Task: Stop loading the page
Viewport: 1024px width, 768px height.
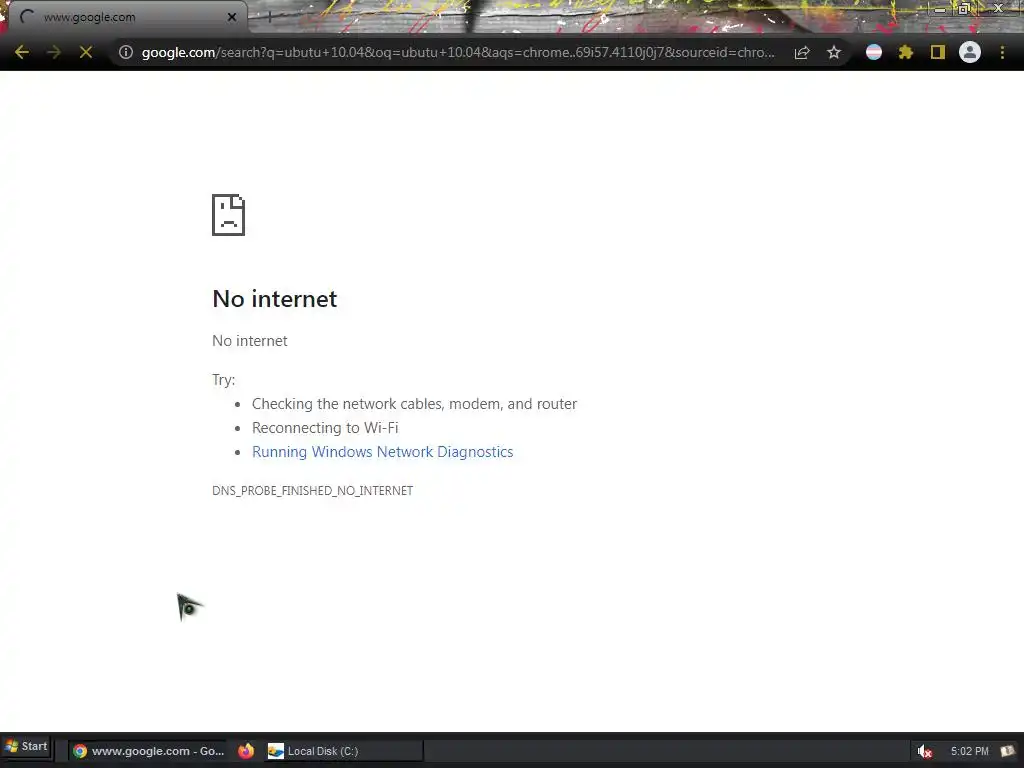Action: (x=86, y=52)
